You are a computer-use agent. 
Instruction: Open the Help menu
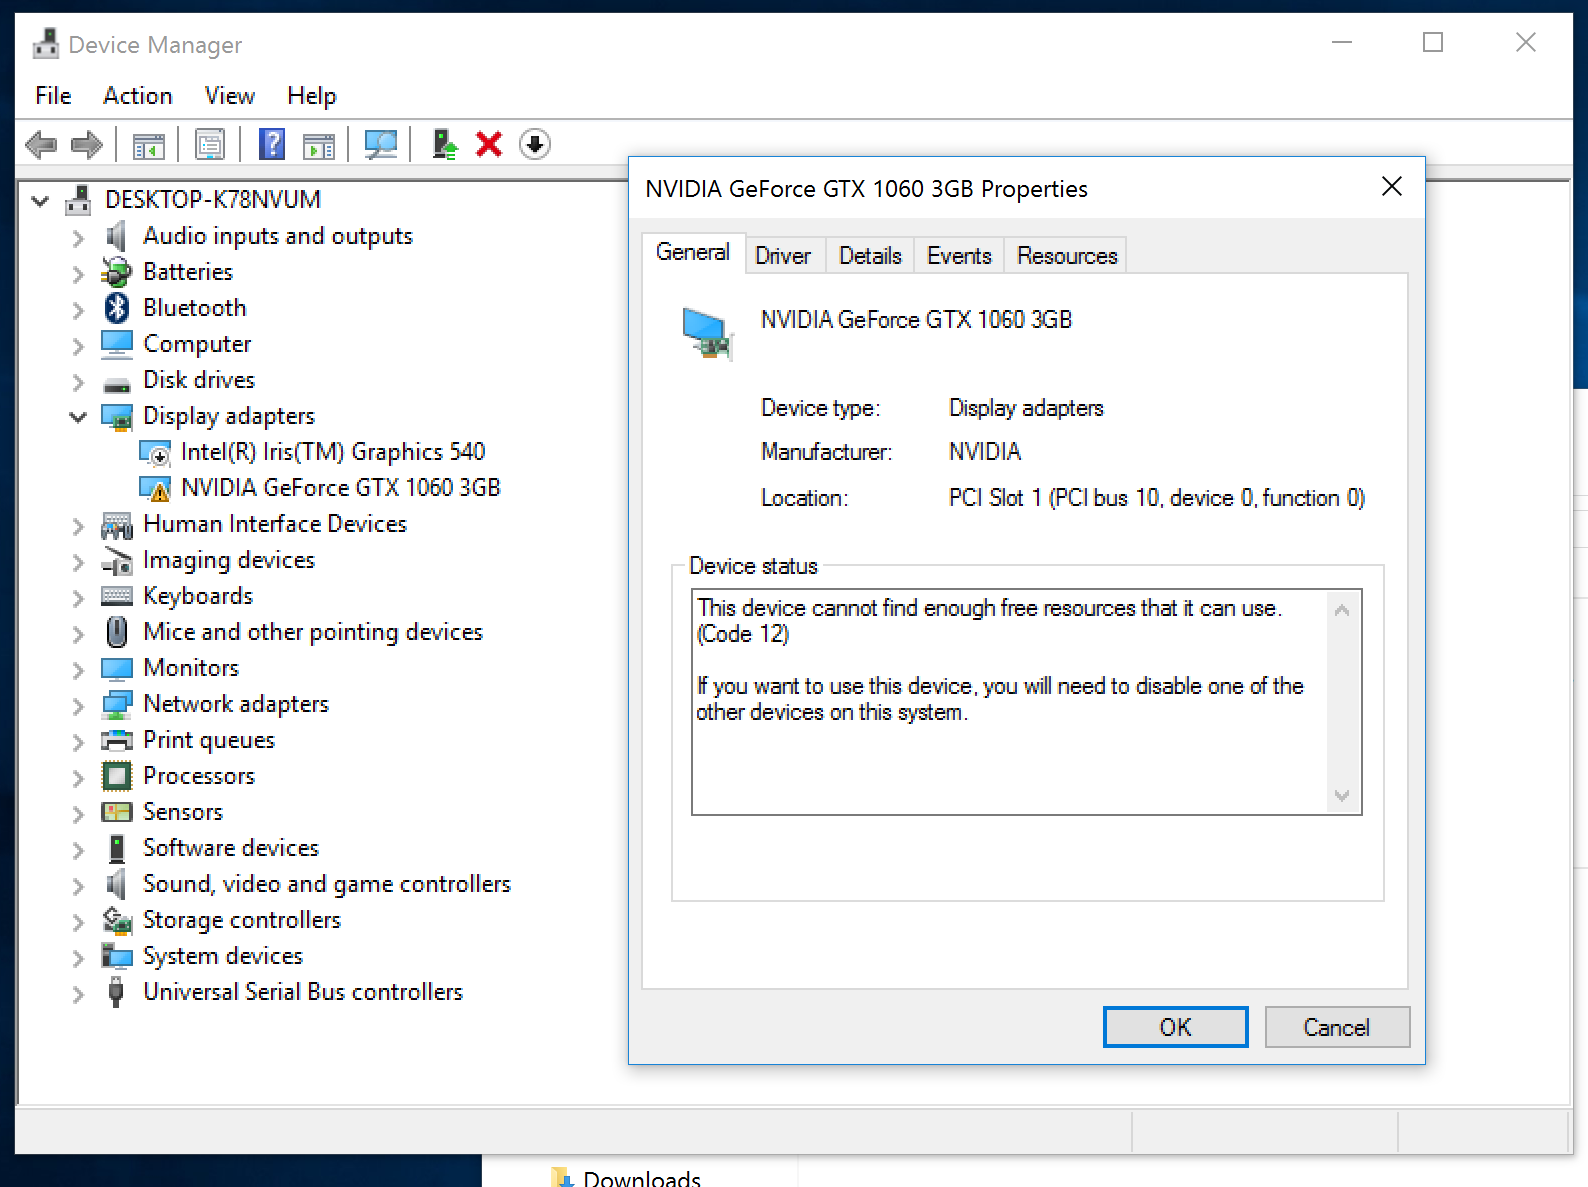(x=312, y=96)
